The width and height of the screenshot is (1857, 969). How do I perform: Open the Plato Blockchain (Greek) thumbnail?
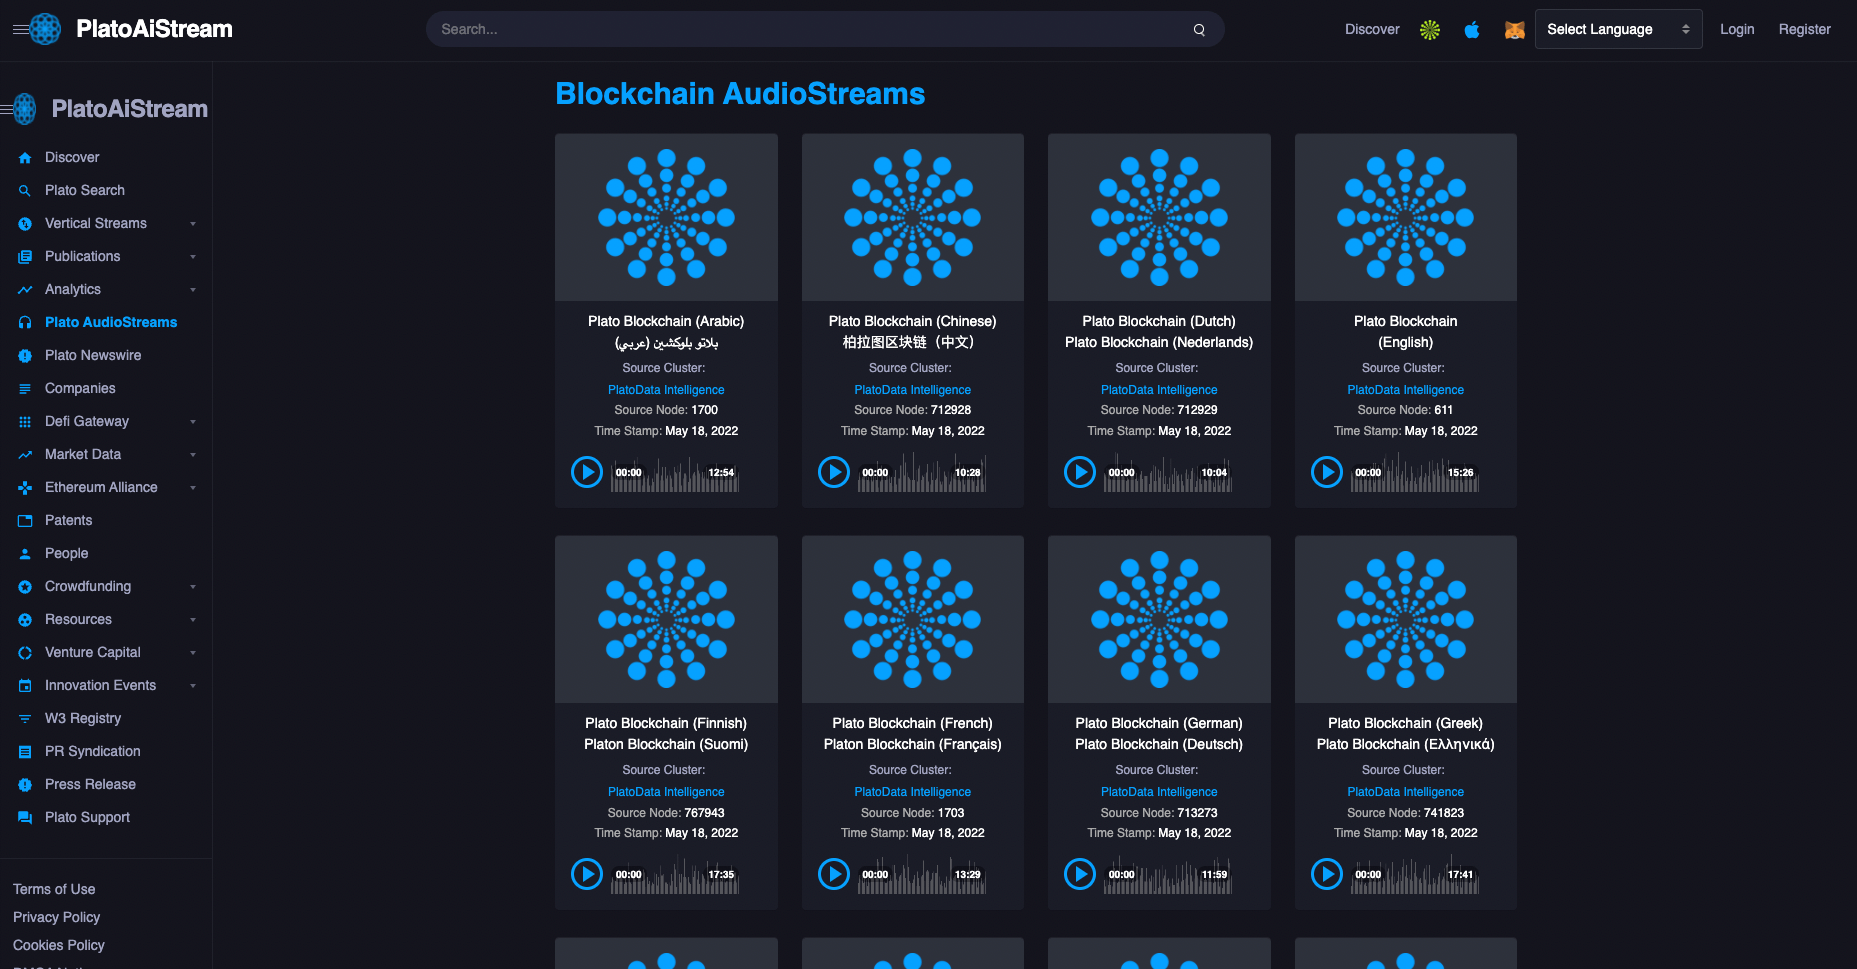point(1406,619)
